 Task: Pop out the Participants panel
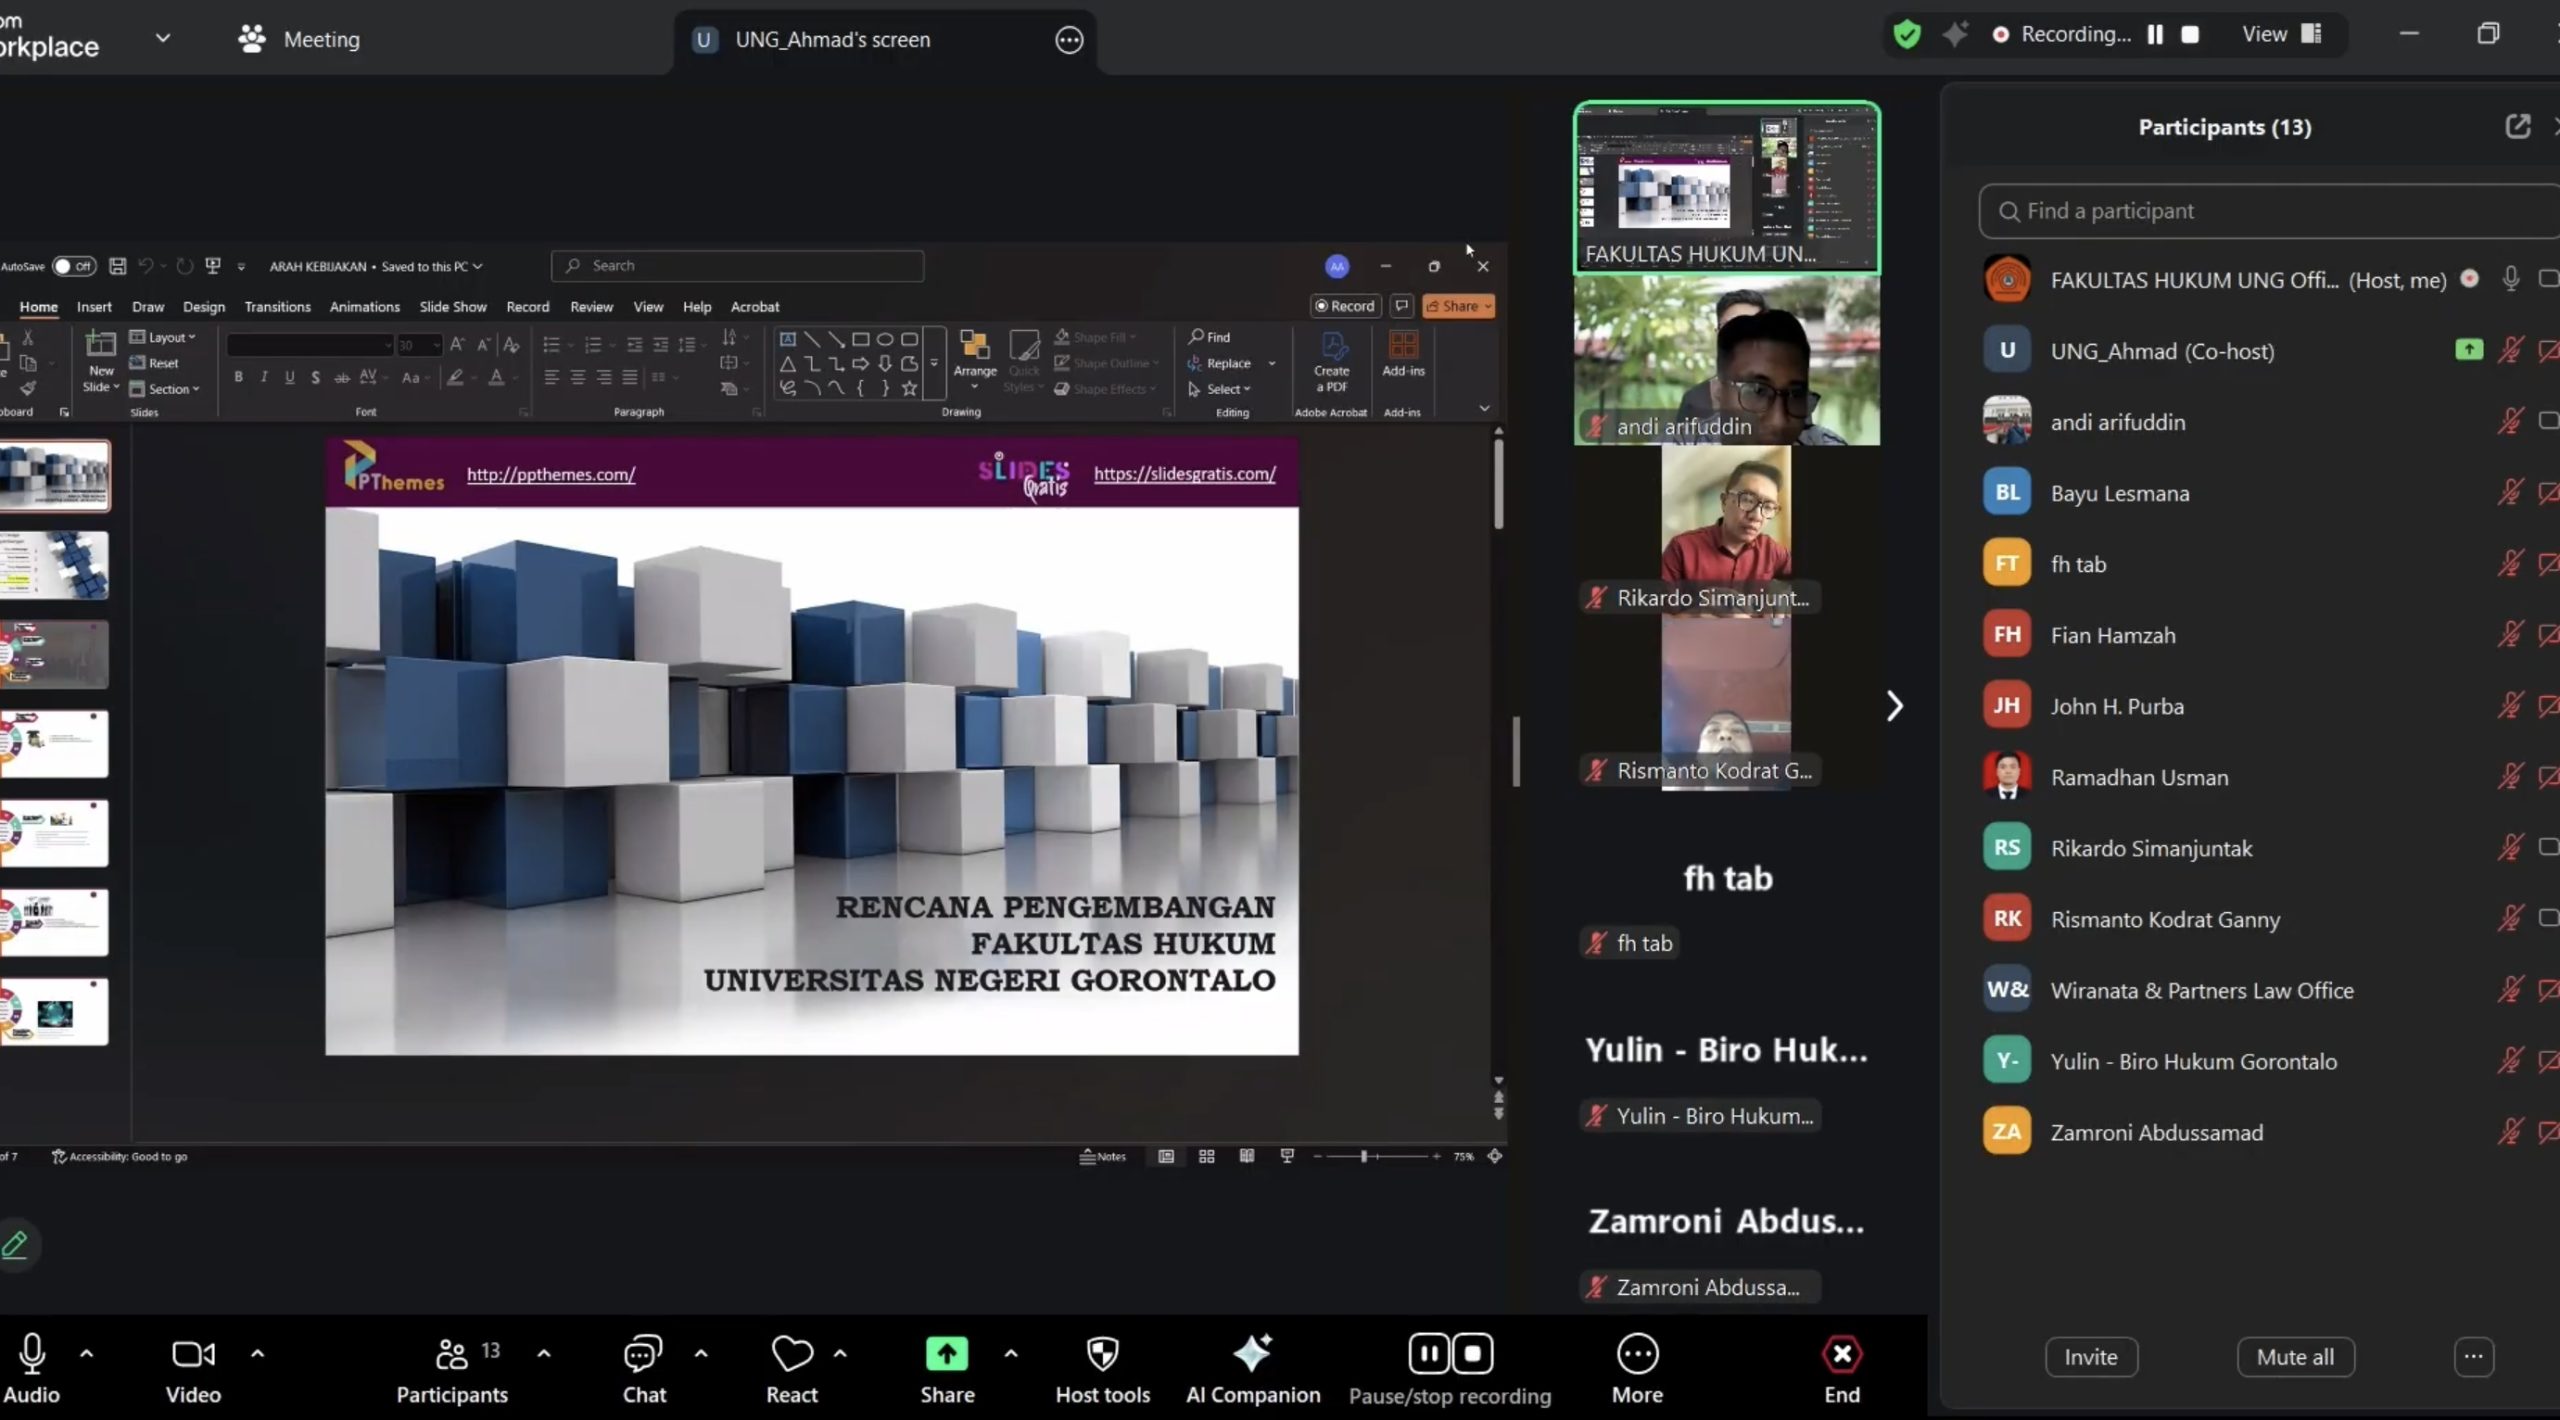[x=2517, y=127]
